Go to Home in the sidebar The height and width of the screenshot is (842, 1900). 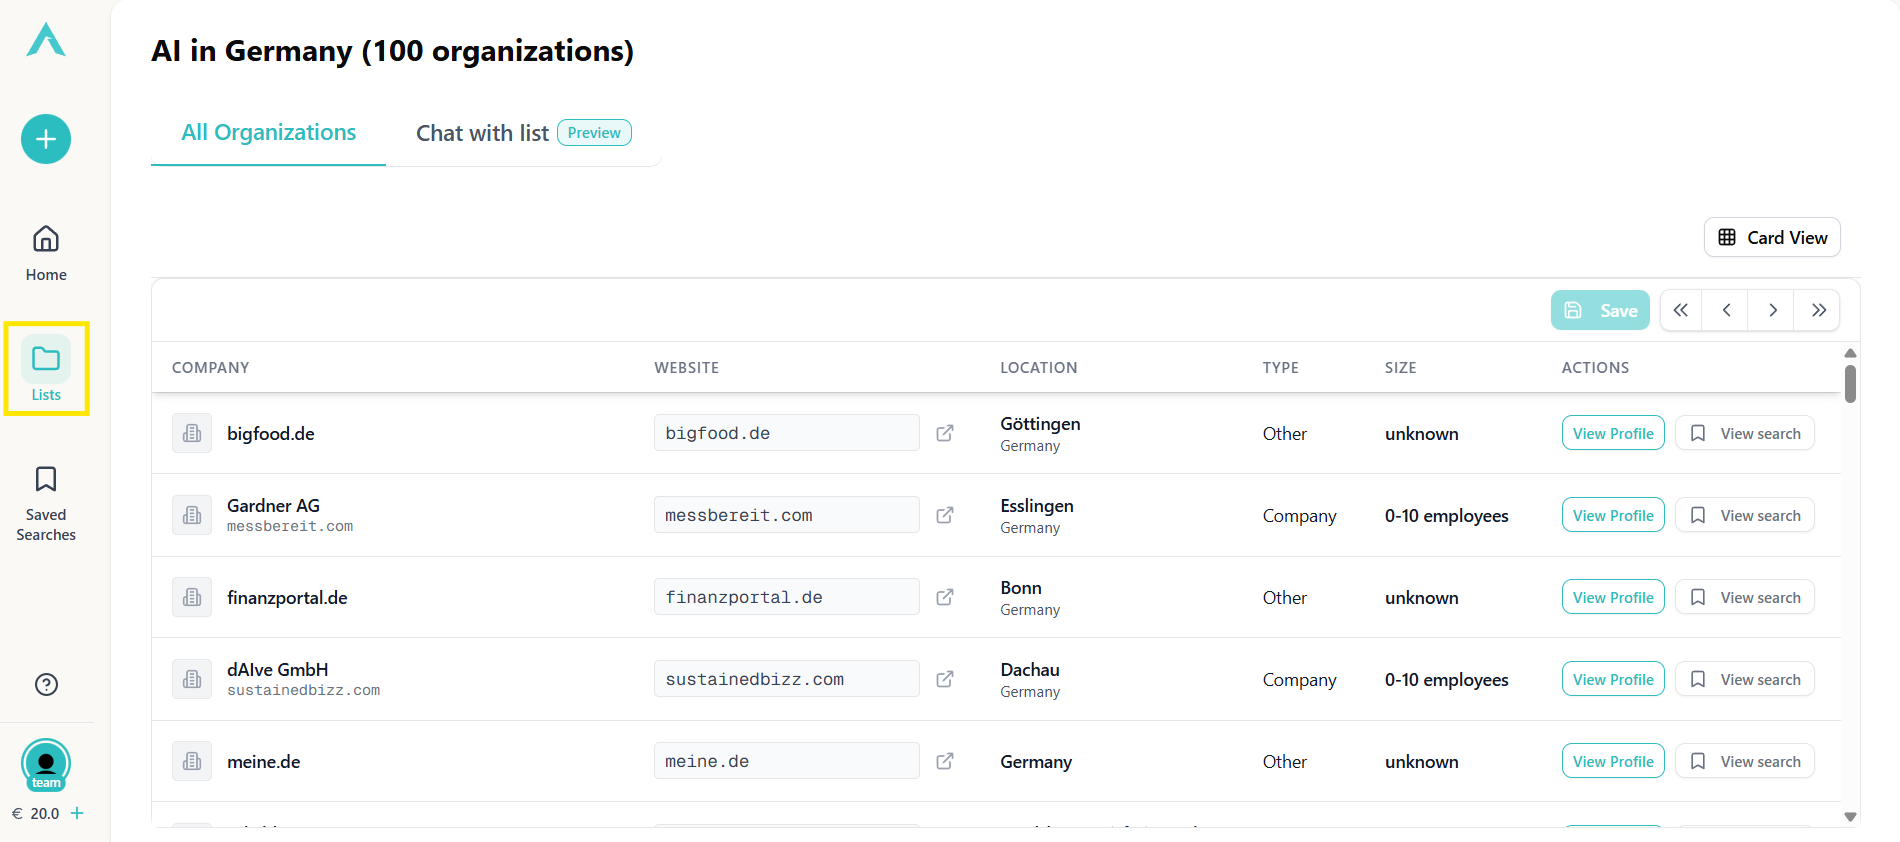(x=46, y=253)
